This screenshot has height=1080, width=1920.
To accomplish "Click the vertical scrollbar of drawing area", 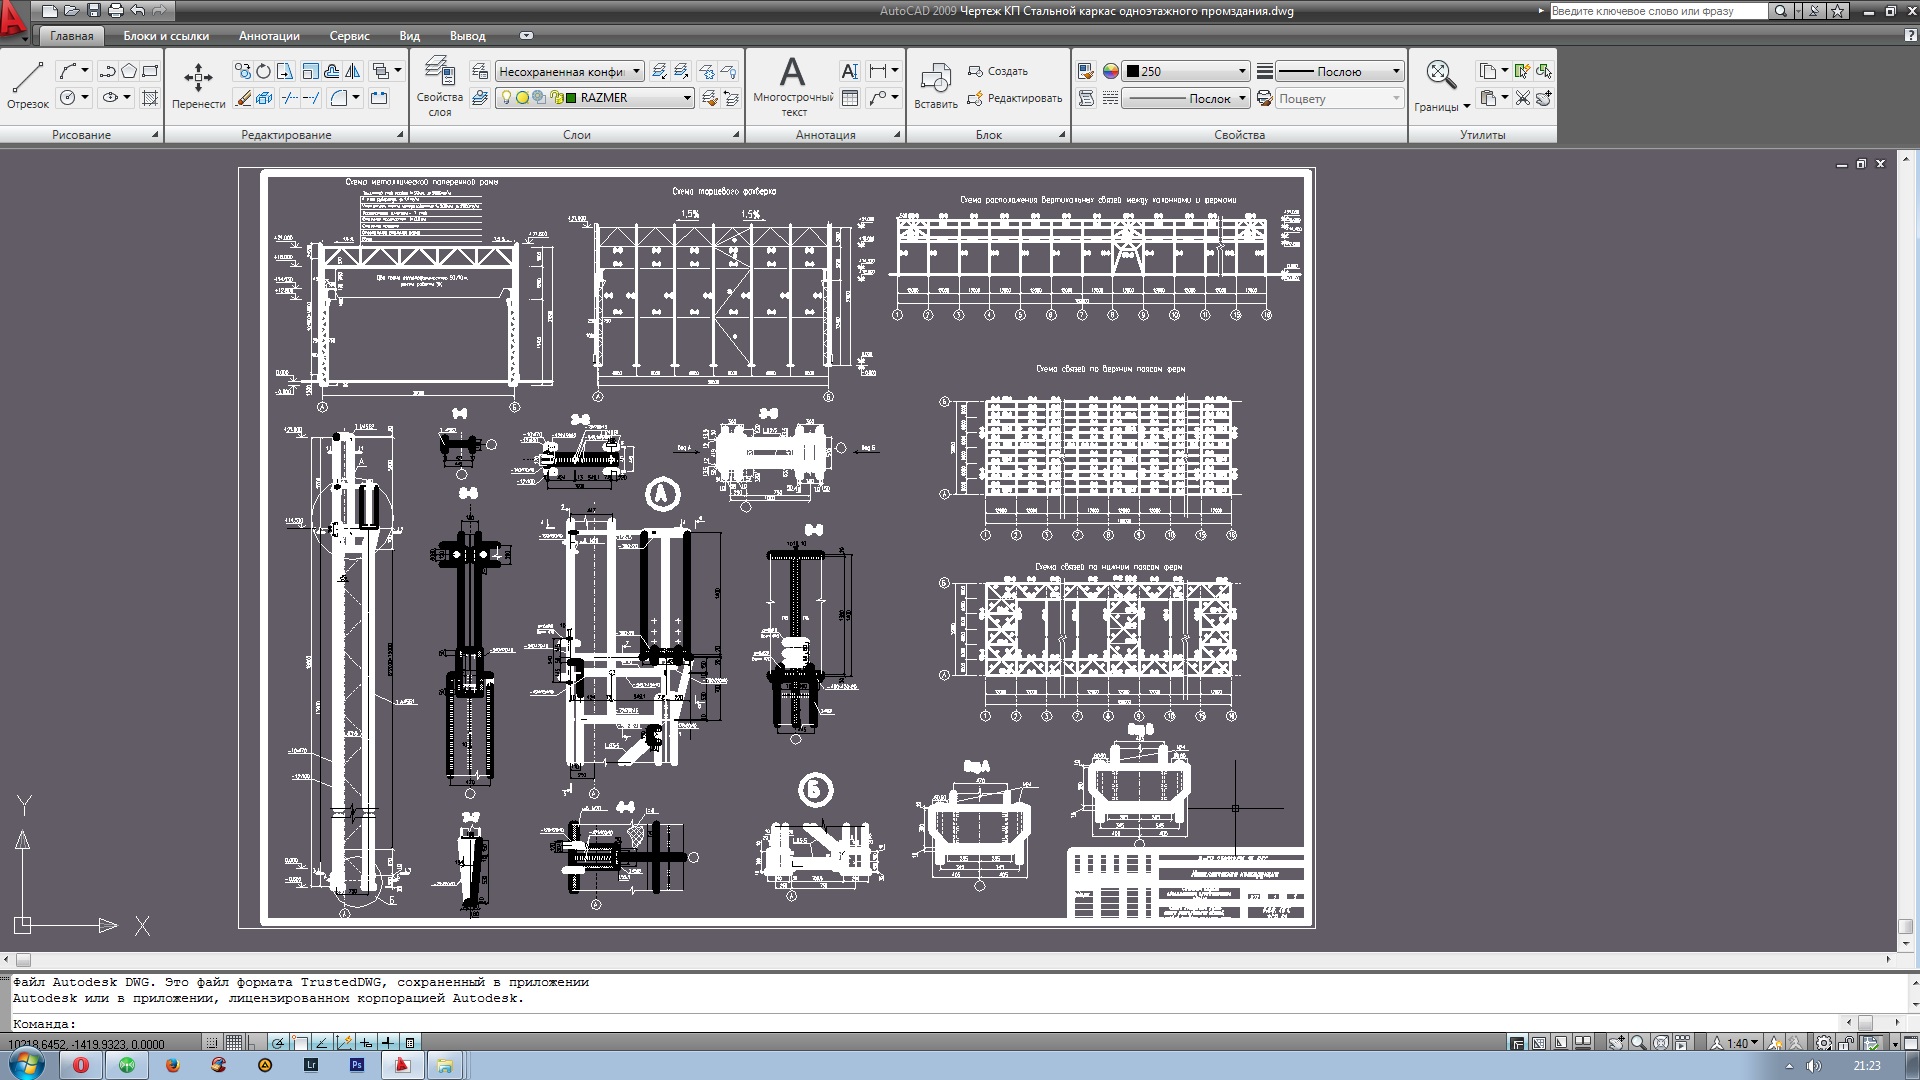I will click(x=1905, y=550).
